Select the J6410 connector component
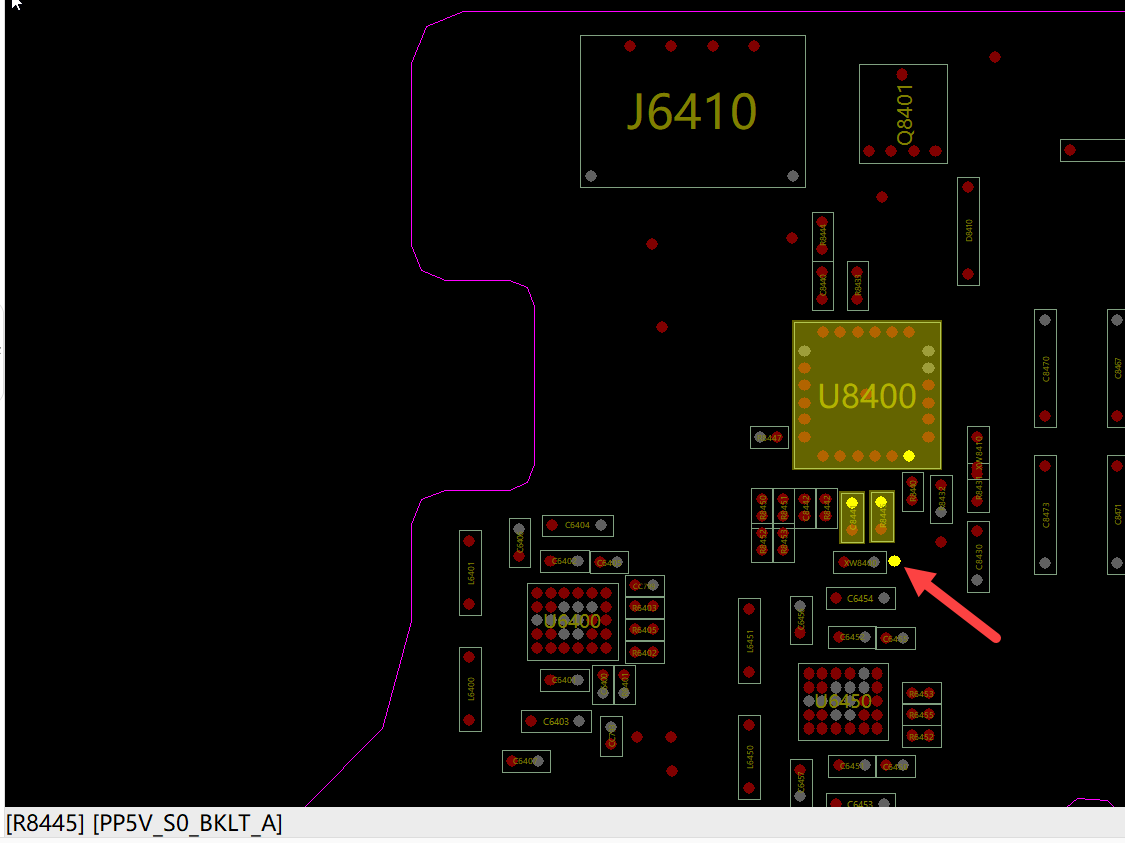 coord(692,111)
